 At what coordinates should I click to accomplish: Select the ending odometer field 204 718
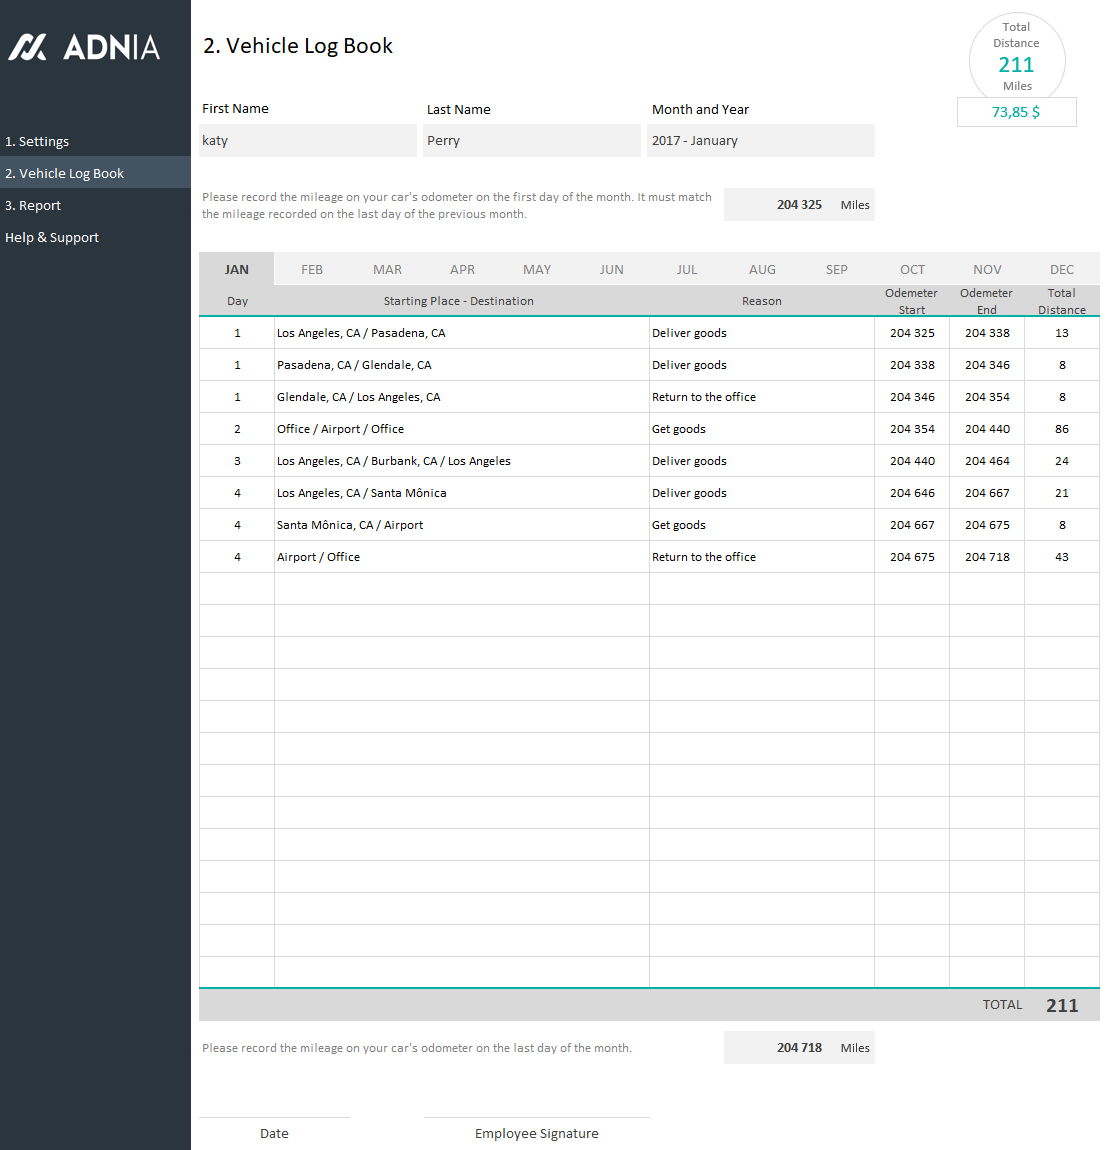pos(798,1048)
